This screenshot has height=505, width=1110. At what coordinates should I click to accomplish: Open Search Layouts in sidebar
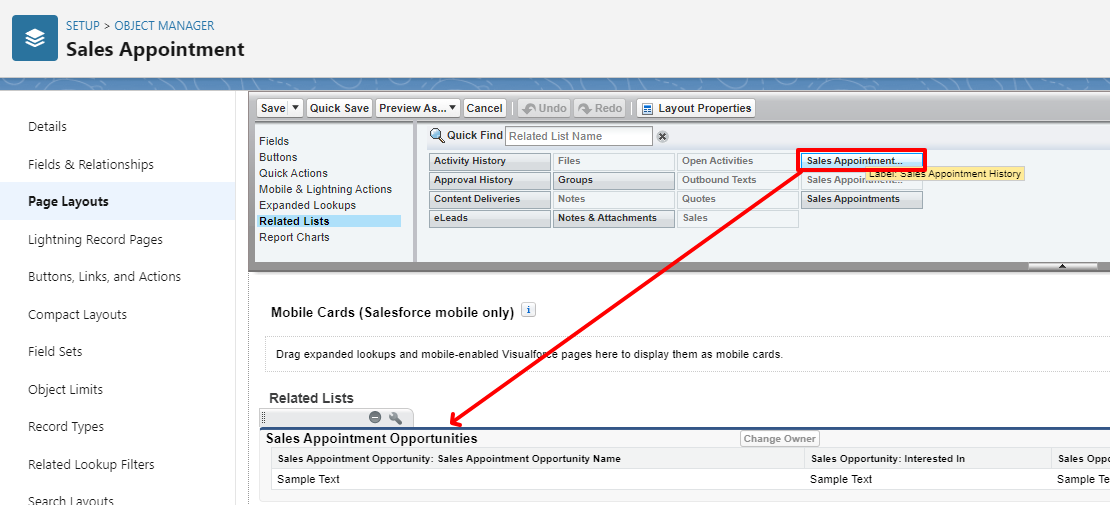pyautogui.click(x=71, y=500)
